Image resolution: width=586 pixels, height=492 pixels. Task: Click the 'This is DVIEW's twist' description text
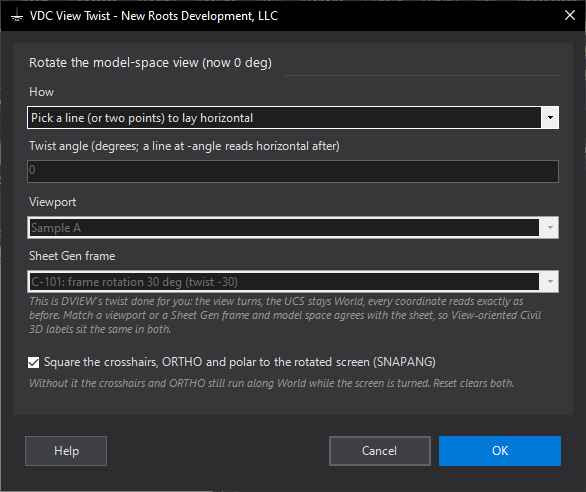[x=285, y=315]
